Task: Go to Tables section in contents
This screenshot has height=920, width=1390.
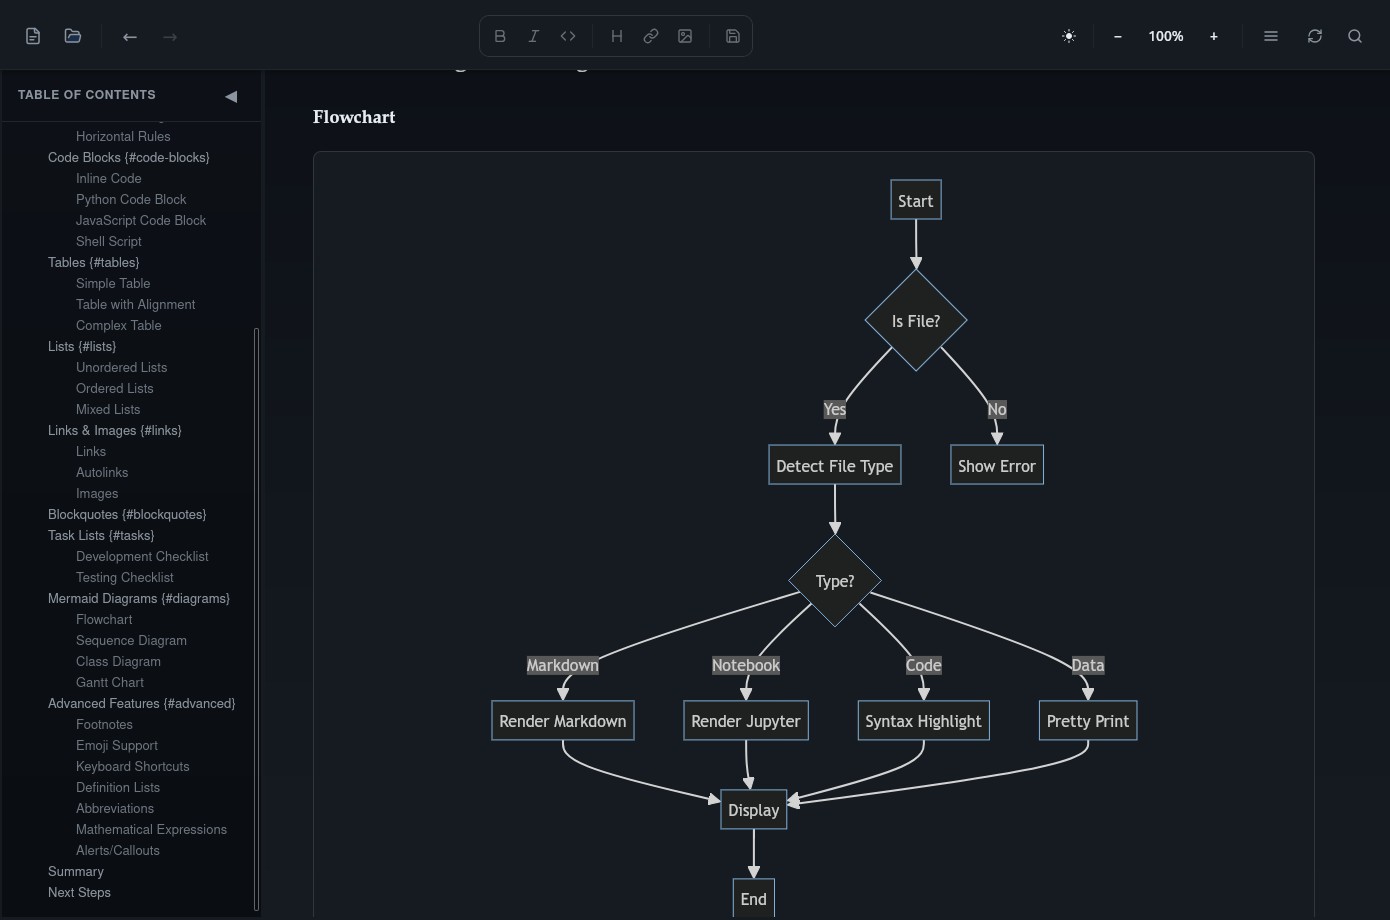Action: 94,262
